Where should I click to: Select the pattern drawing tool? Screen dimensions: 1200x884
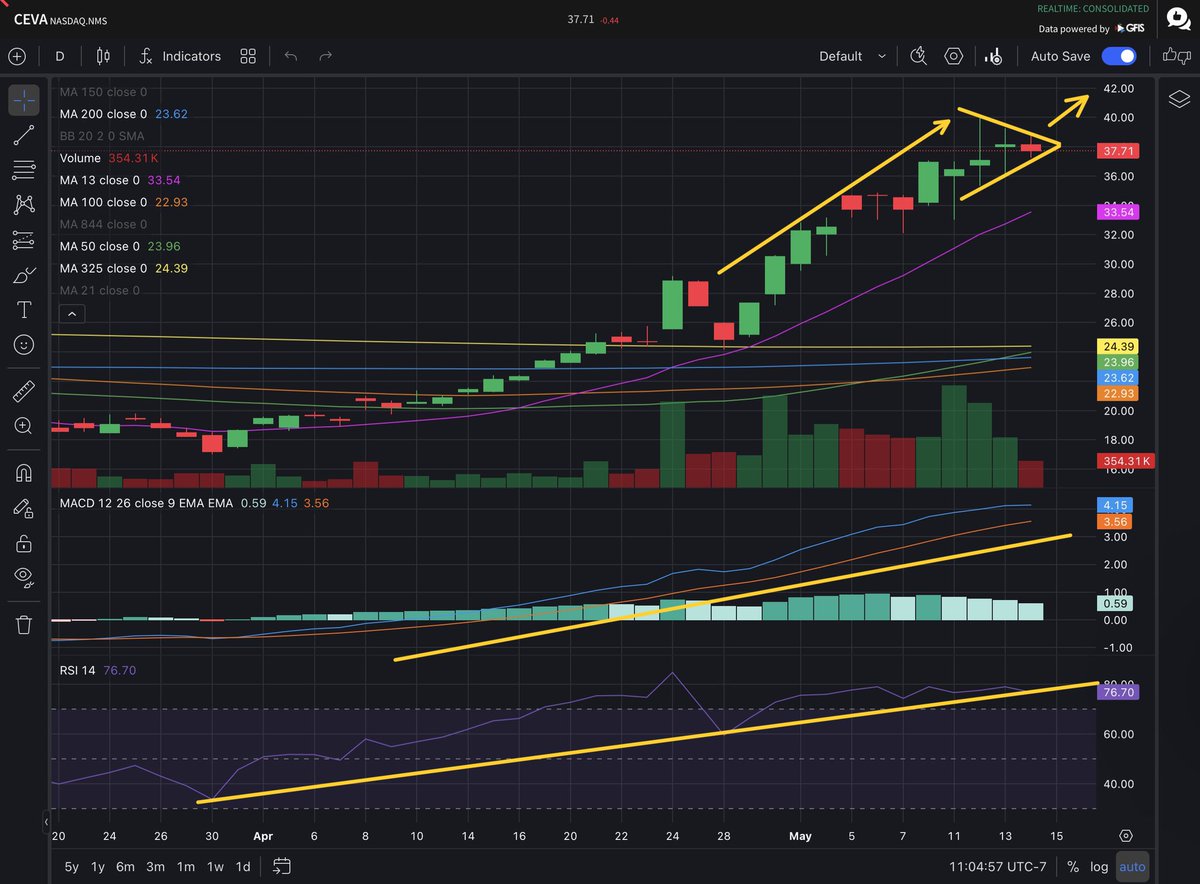tap(24, 205)
